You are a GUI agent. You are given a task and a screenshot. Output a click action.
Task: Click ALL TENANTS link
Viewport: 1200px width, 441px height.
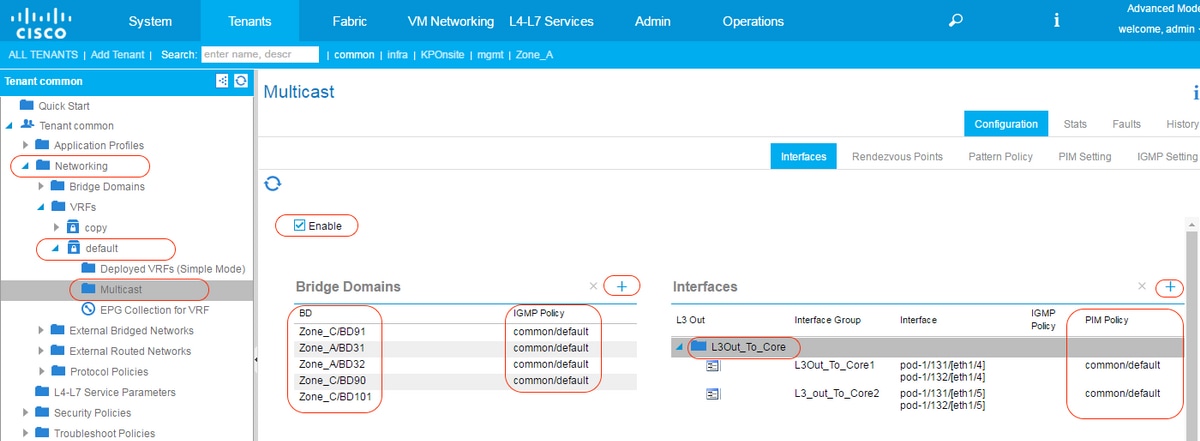[43, 55]
